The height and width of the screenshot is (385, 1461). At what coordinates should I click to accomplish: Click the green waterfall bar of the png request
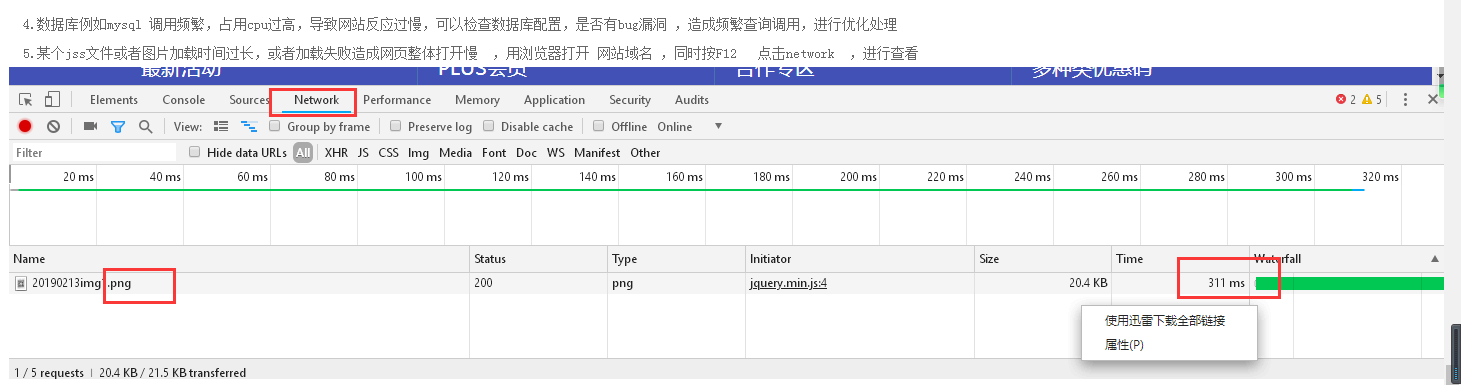pyautogui.click(x=1350, y=283)
